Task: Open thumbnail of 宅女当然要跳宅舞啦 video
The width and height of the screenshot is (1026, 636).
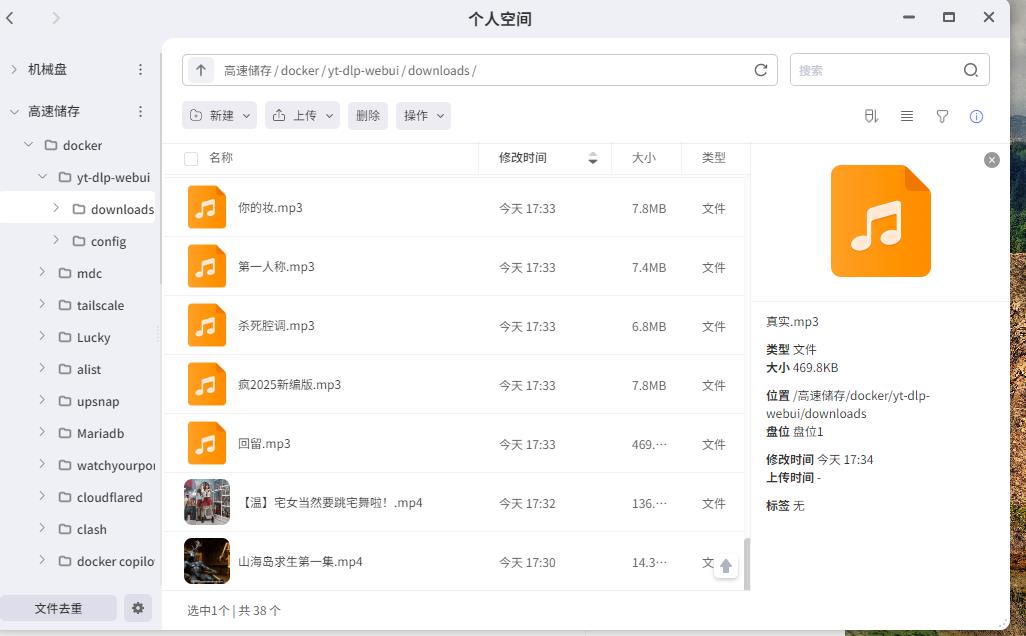Action: pyautogui.click(x=207, y=502)
